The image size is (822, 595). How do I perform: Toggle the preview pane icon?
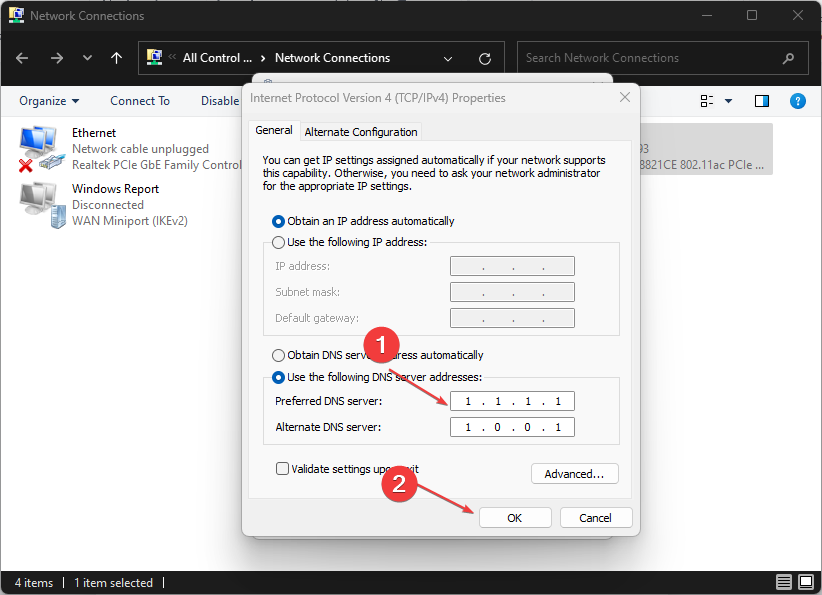762,101
